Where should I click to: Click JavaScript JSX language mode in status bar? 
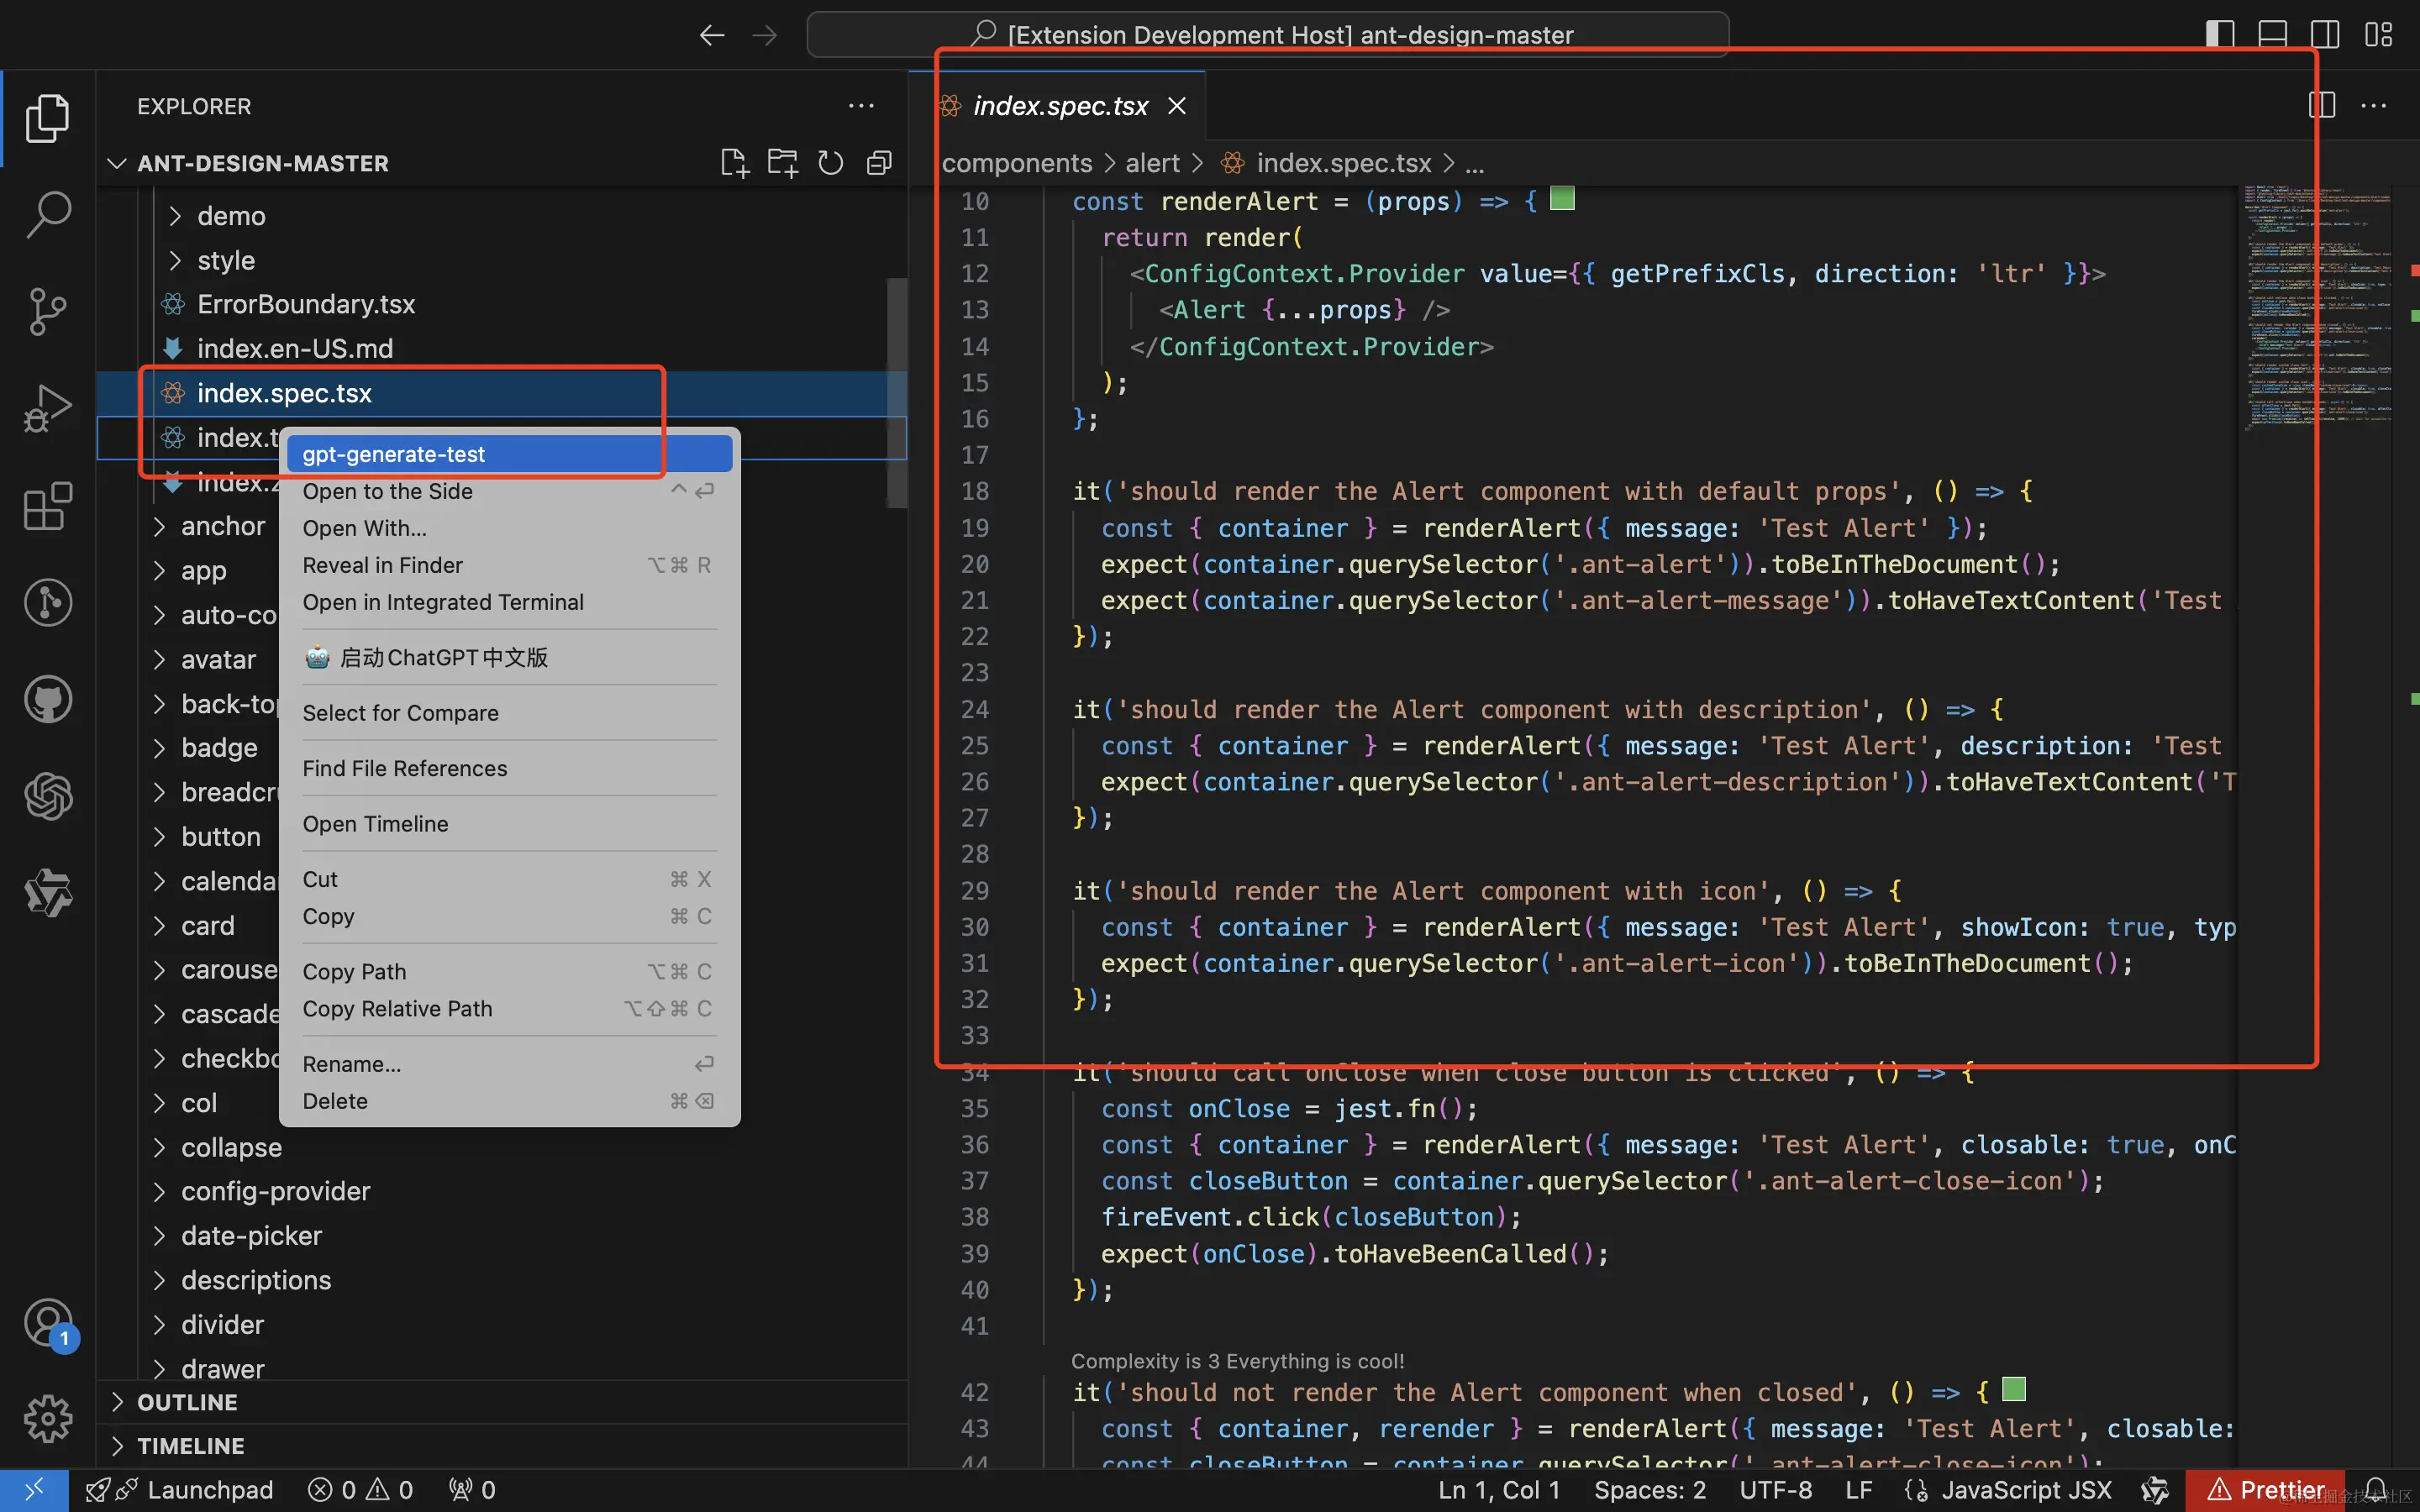tap(2025, 1490)
